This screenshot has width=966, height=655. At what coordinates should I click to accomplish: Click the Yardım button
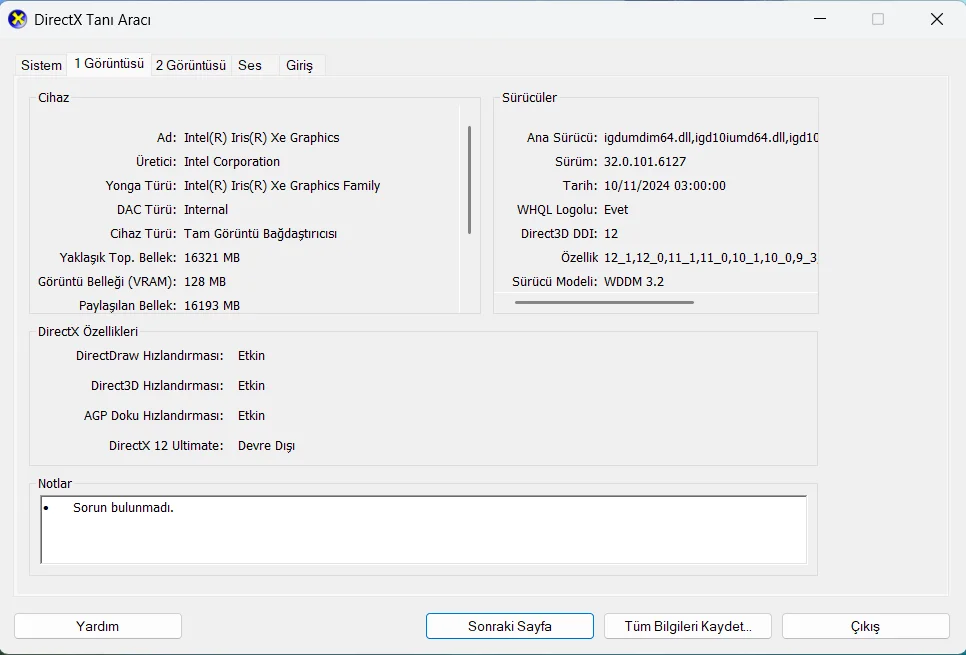pos(97,626)
